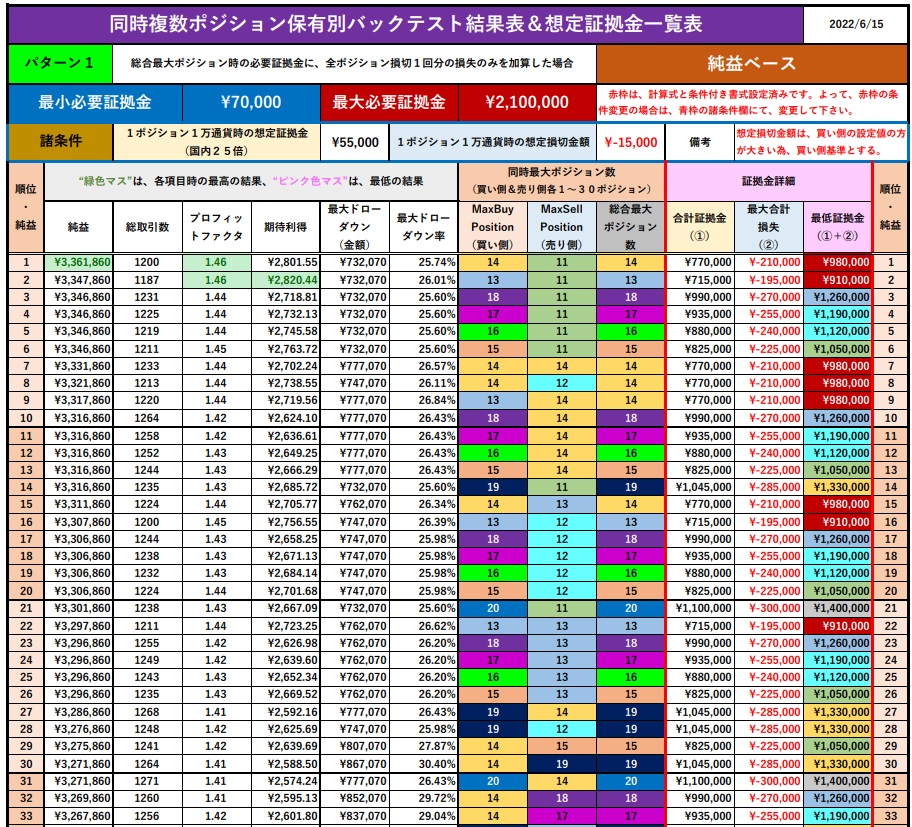Select net profit ¥3,269,860 cell

coord(79,798)
